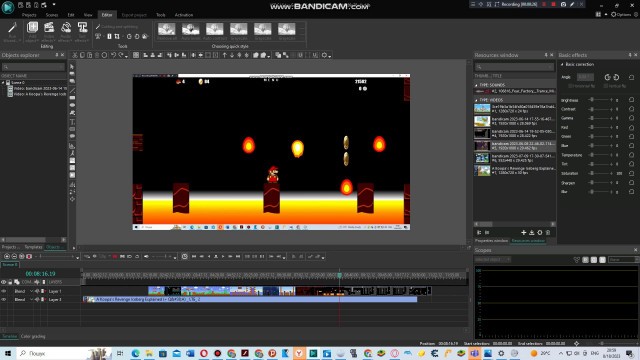Toggle visibility eye for Layer 2
This screenshot has height=360, width=640.
tap(4, 300)
